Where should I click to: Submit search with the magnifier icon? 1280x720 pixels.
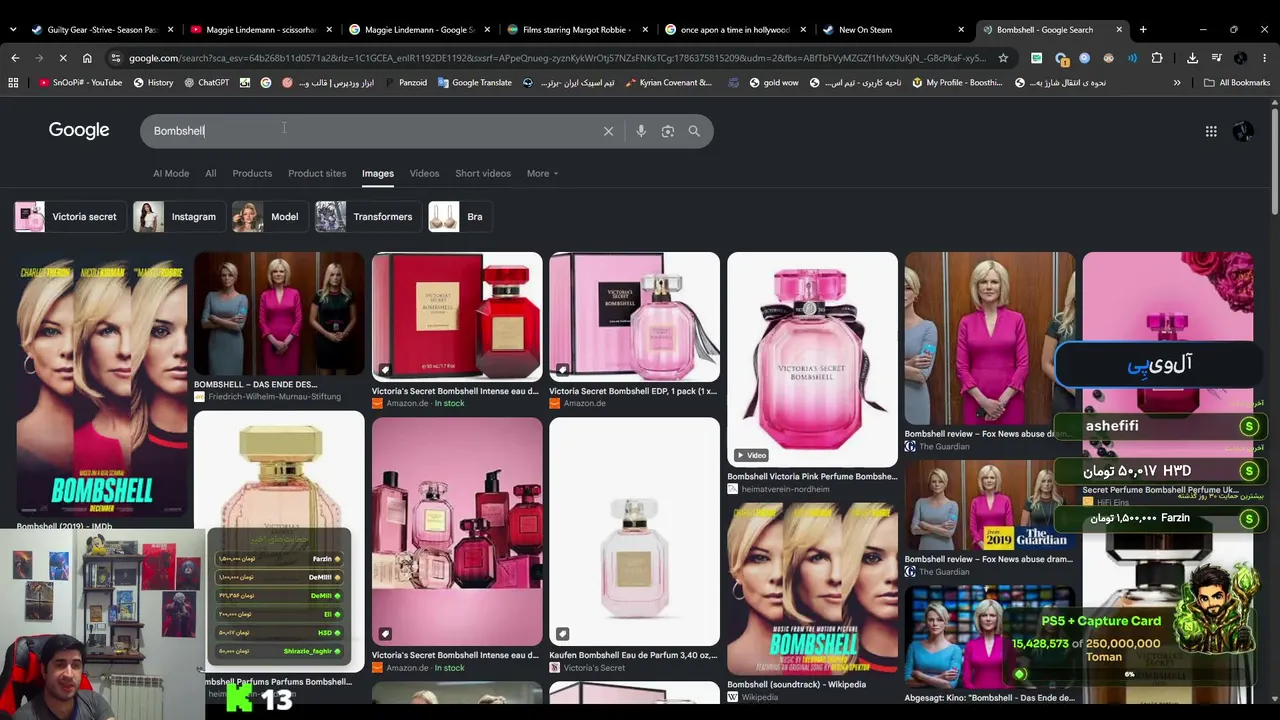coord(694,131)
